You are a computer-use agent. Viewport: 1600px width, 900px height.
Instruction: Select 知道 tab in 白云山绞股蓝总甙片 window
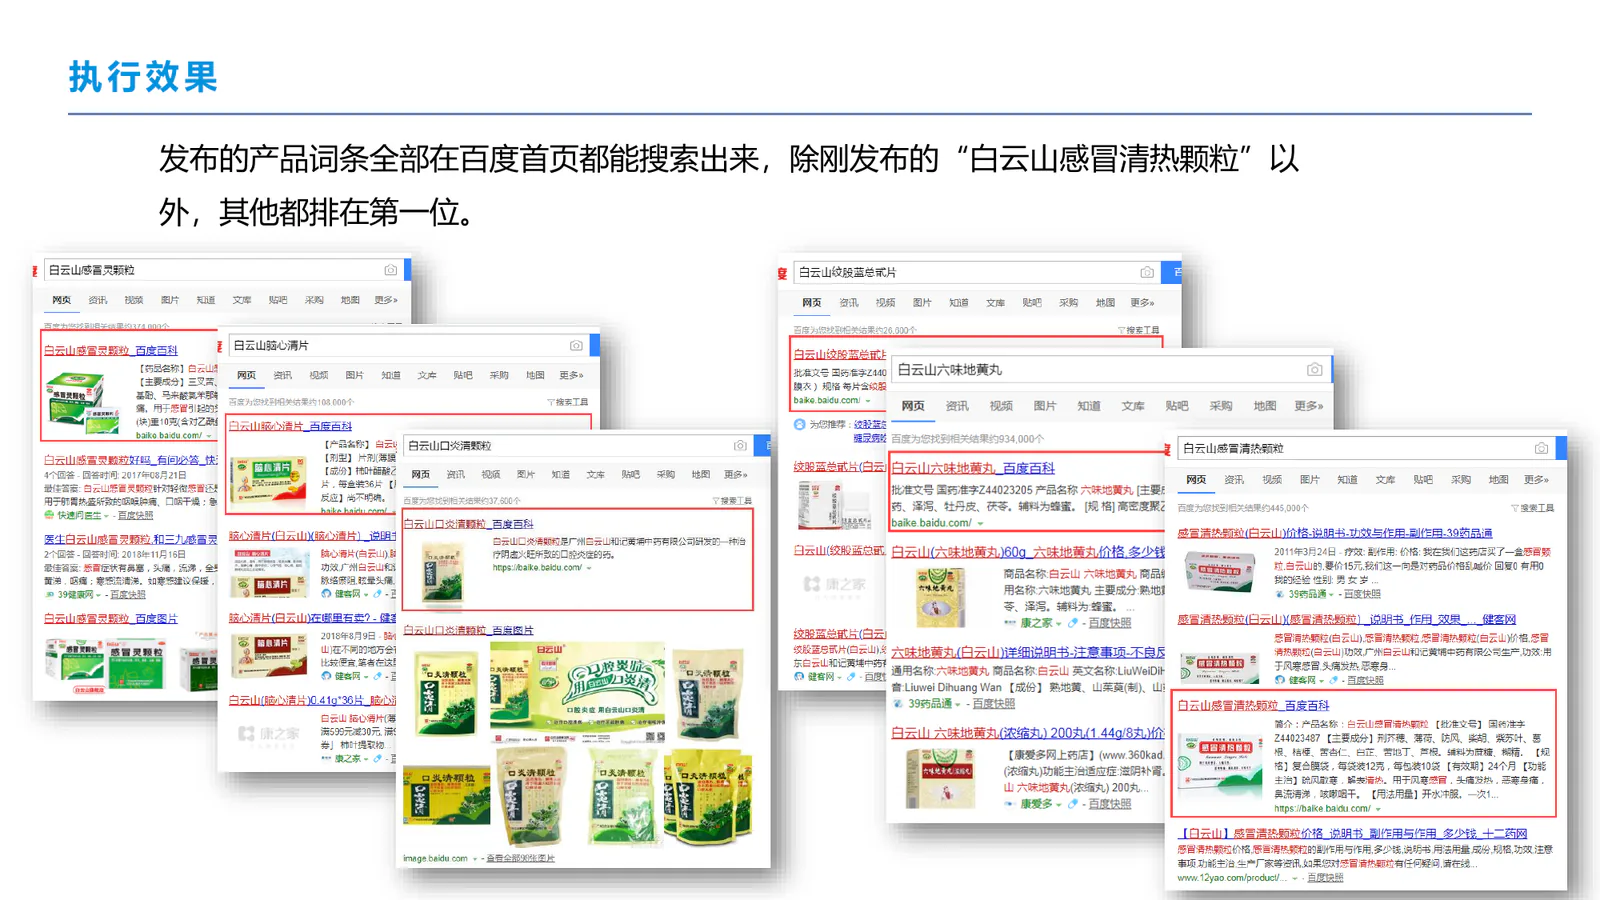pos(958,302)
